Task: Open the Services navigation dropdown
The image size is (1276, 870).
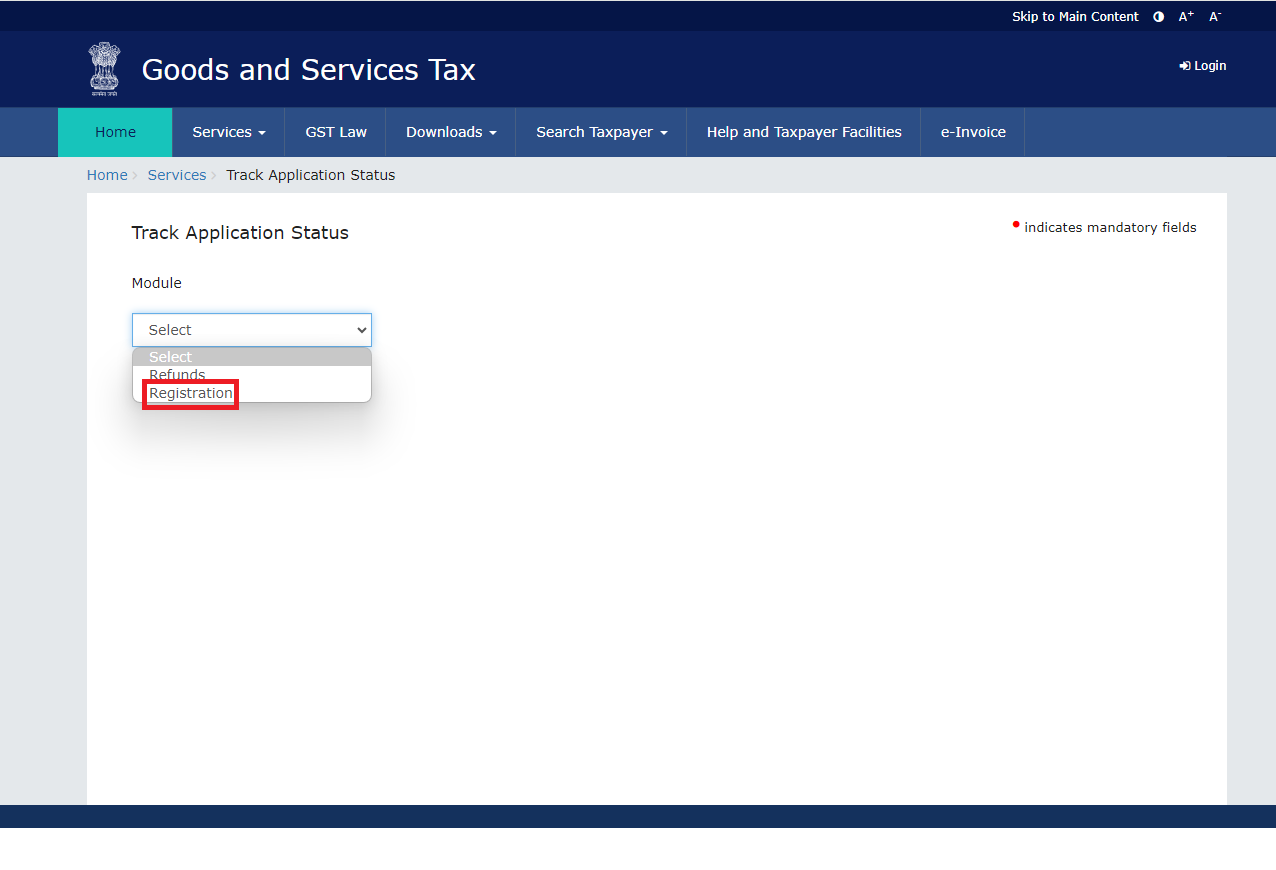Action: (x=227, y=131)
